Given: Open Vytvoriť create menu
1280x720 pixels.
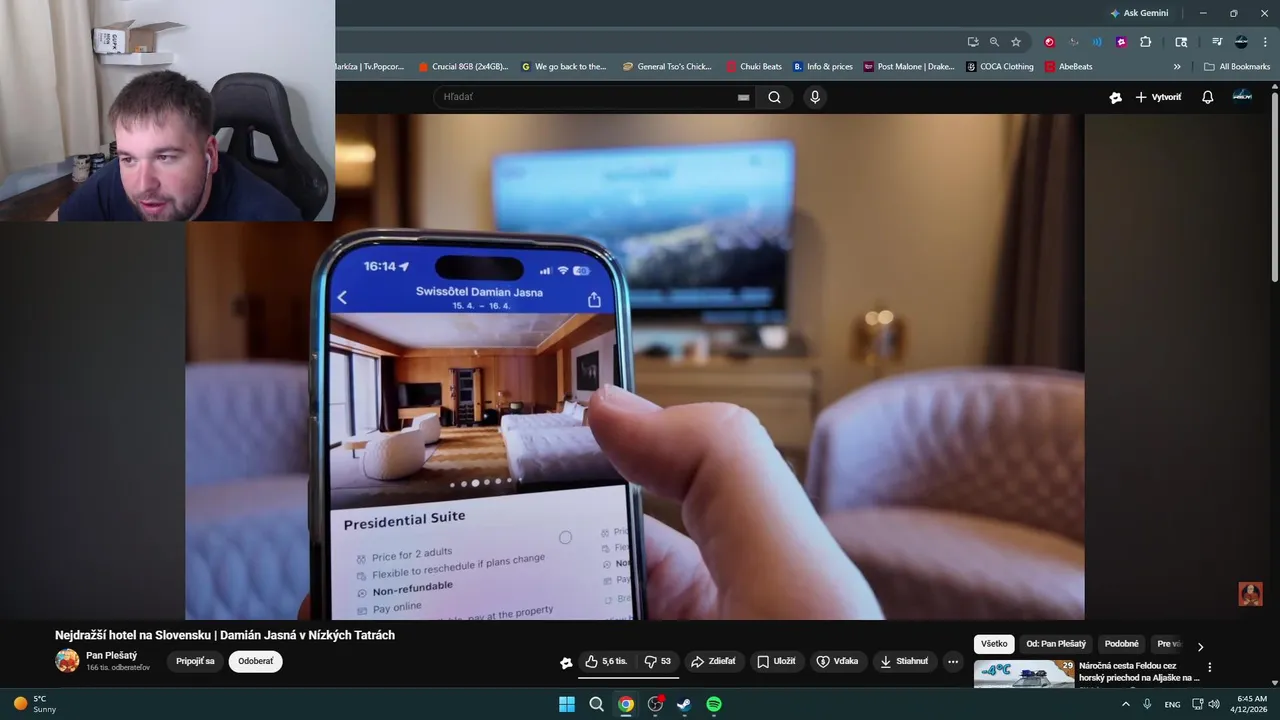Looking at the screenshot, I should (1158, 97).
